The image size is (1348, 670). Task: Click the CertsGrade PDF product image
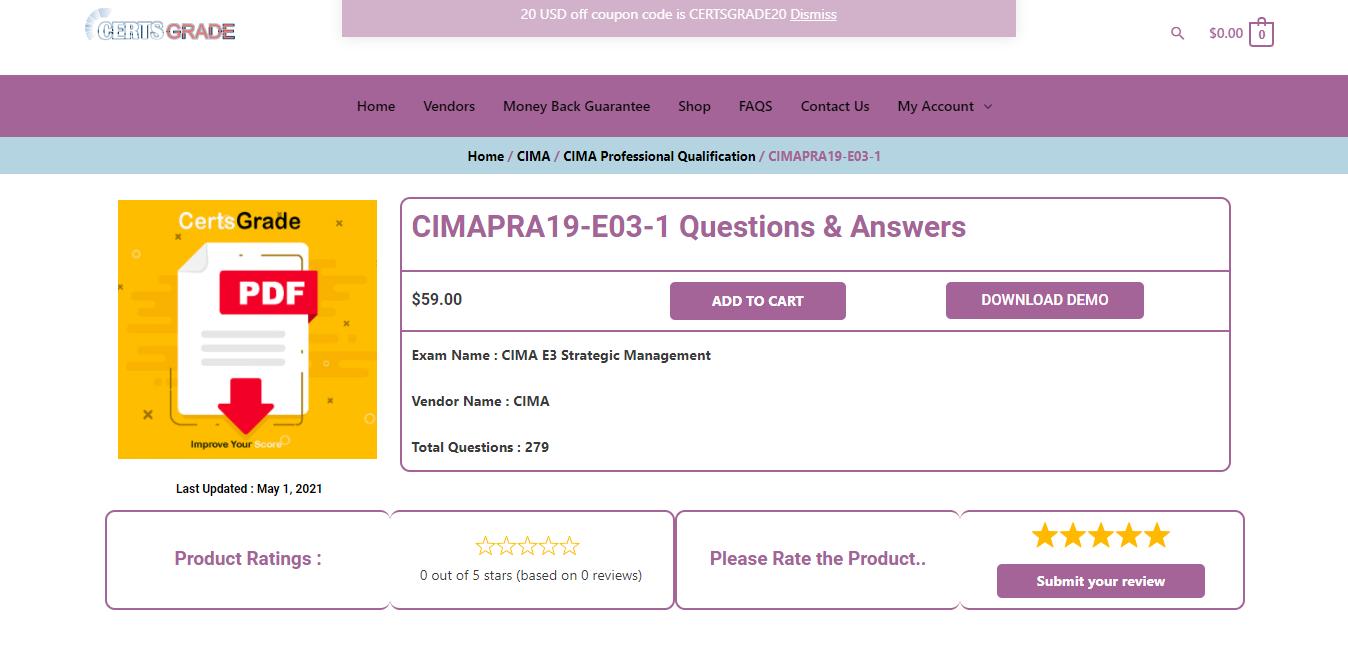(247, 329)
